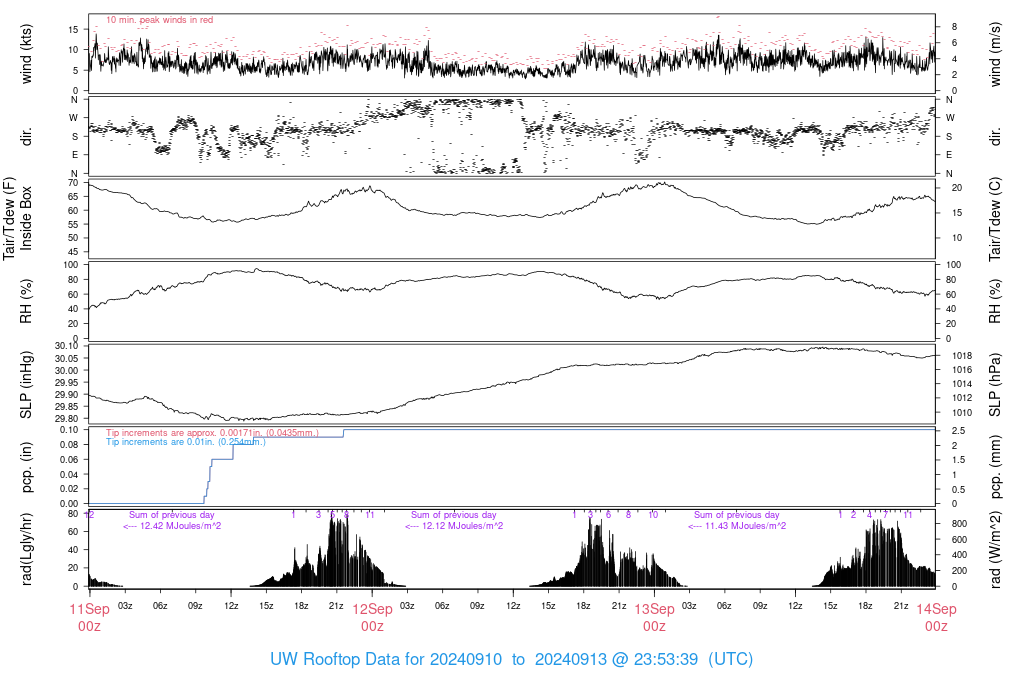Click the 'Tair/Tdew (F) Inside Box' label

(18, 218)
